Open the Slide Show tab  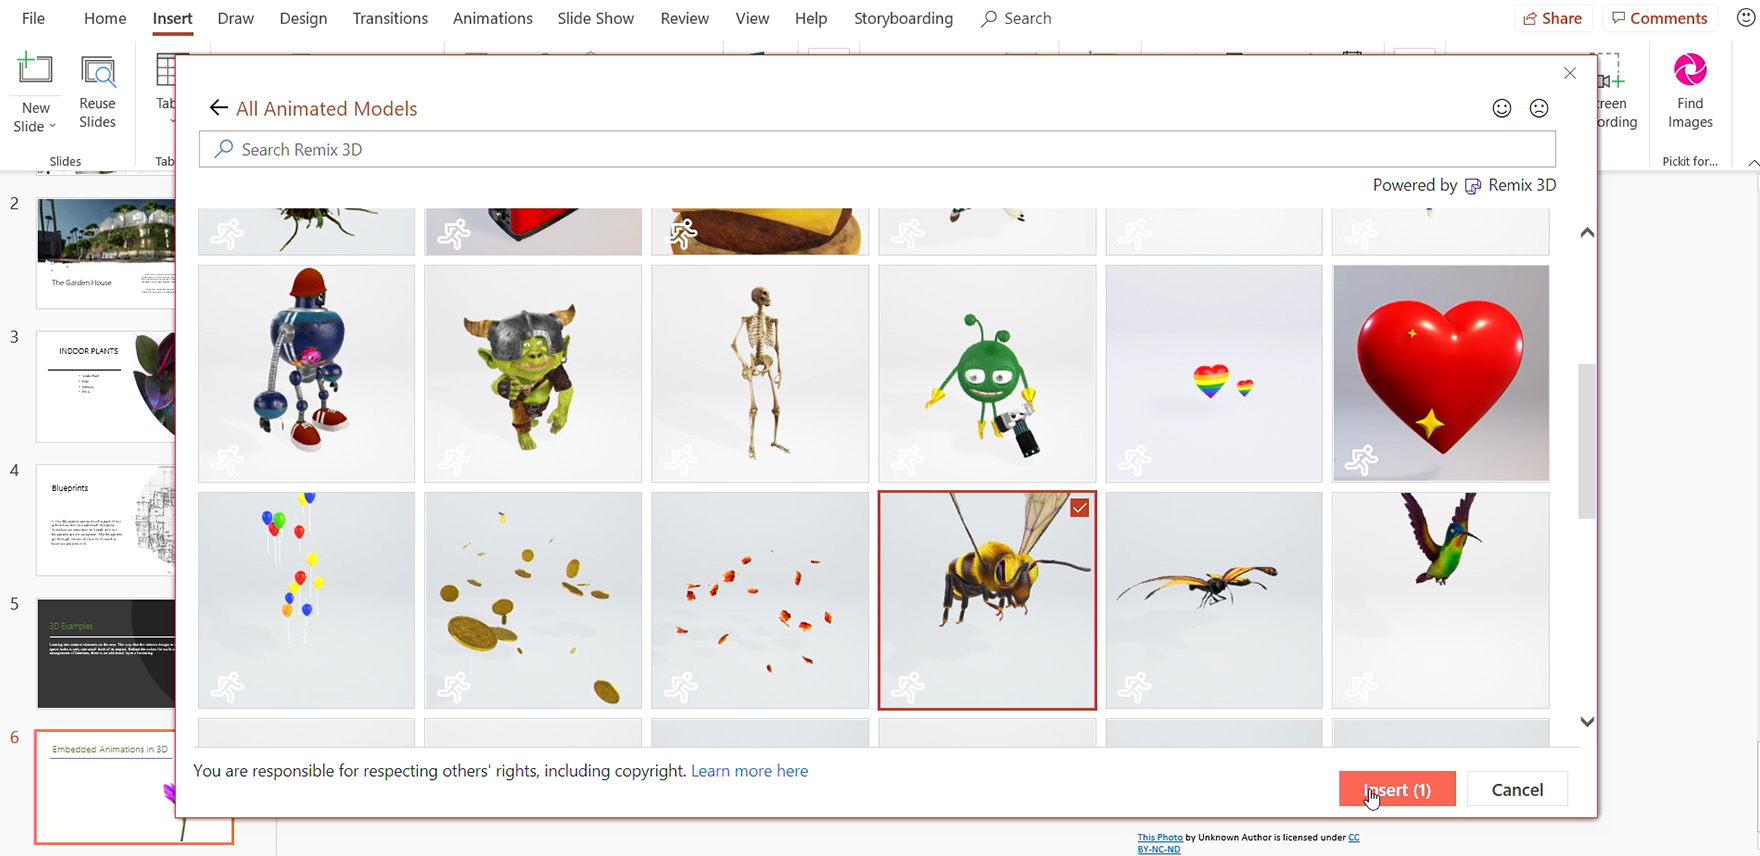[x=595, y=18]
